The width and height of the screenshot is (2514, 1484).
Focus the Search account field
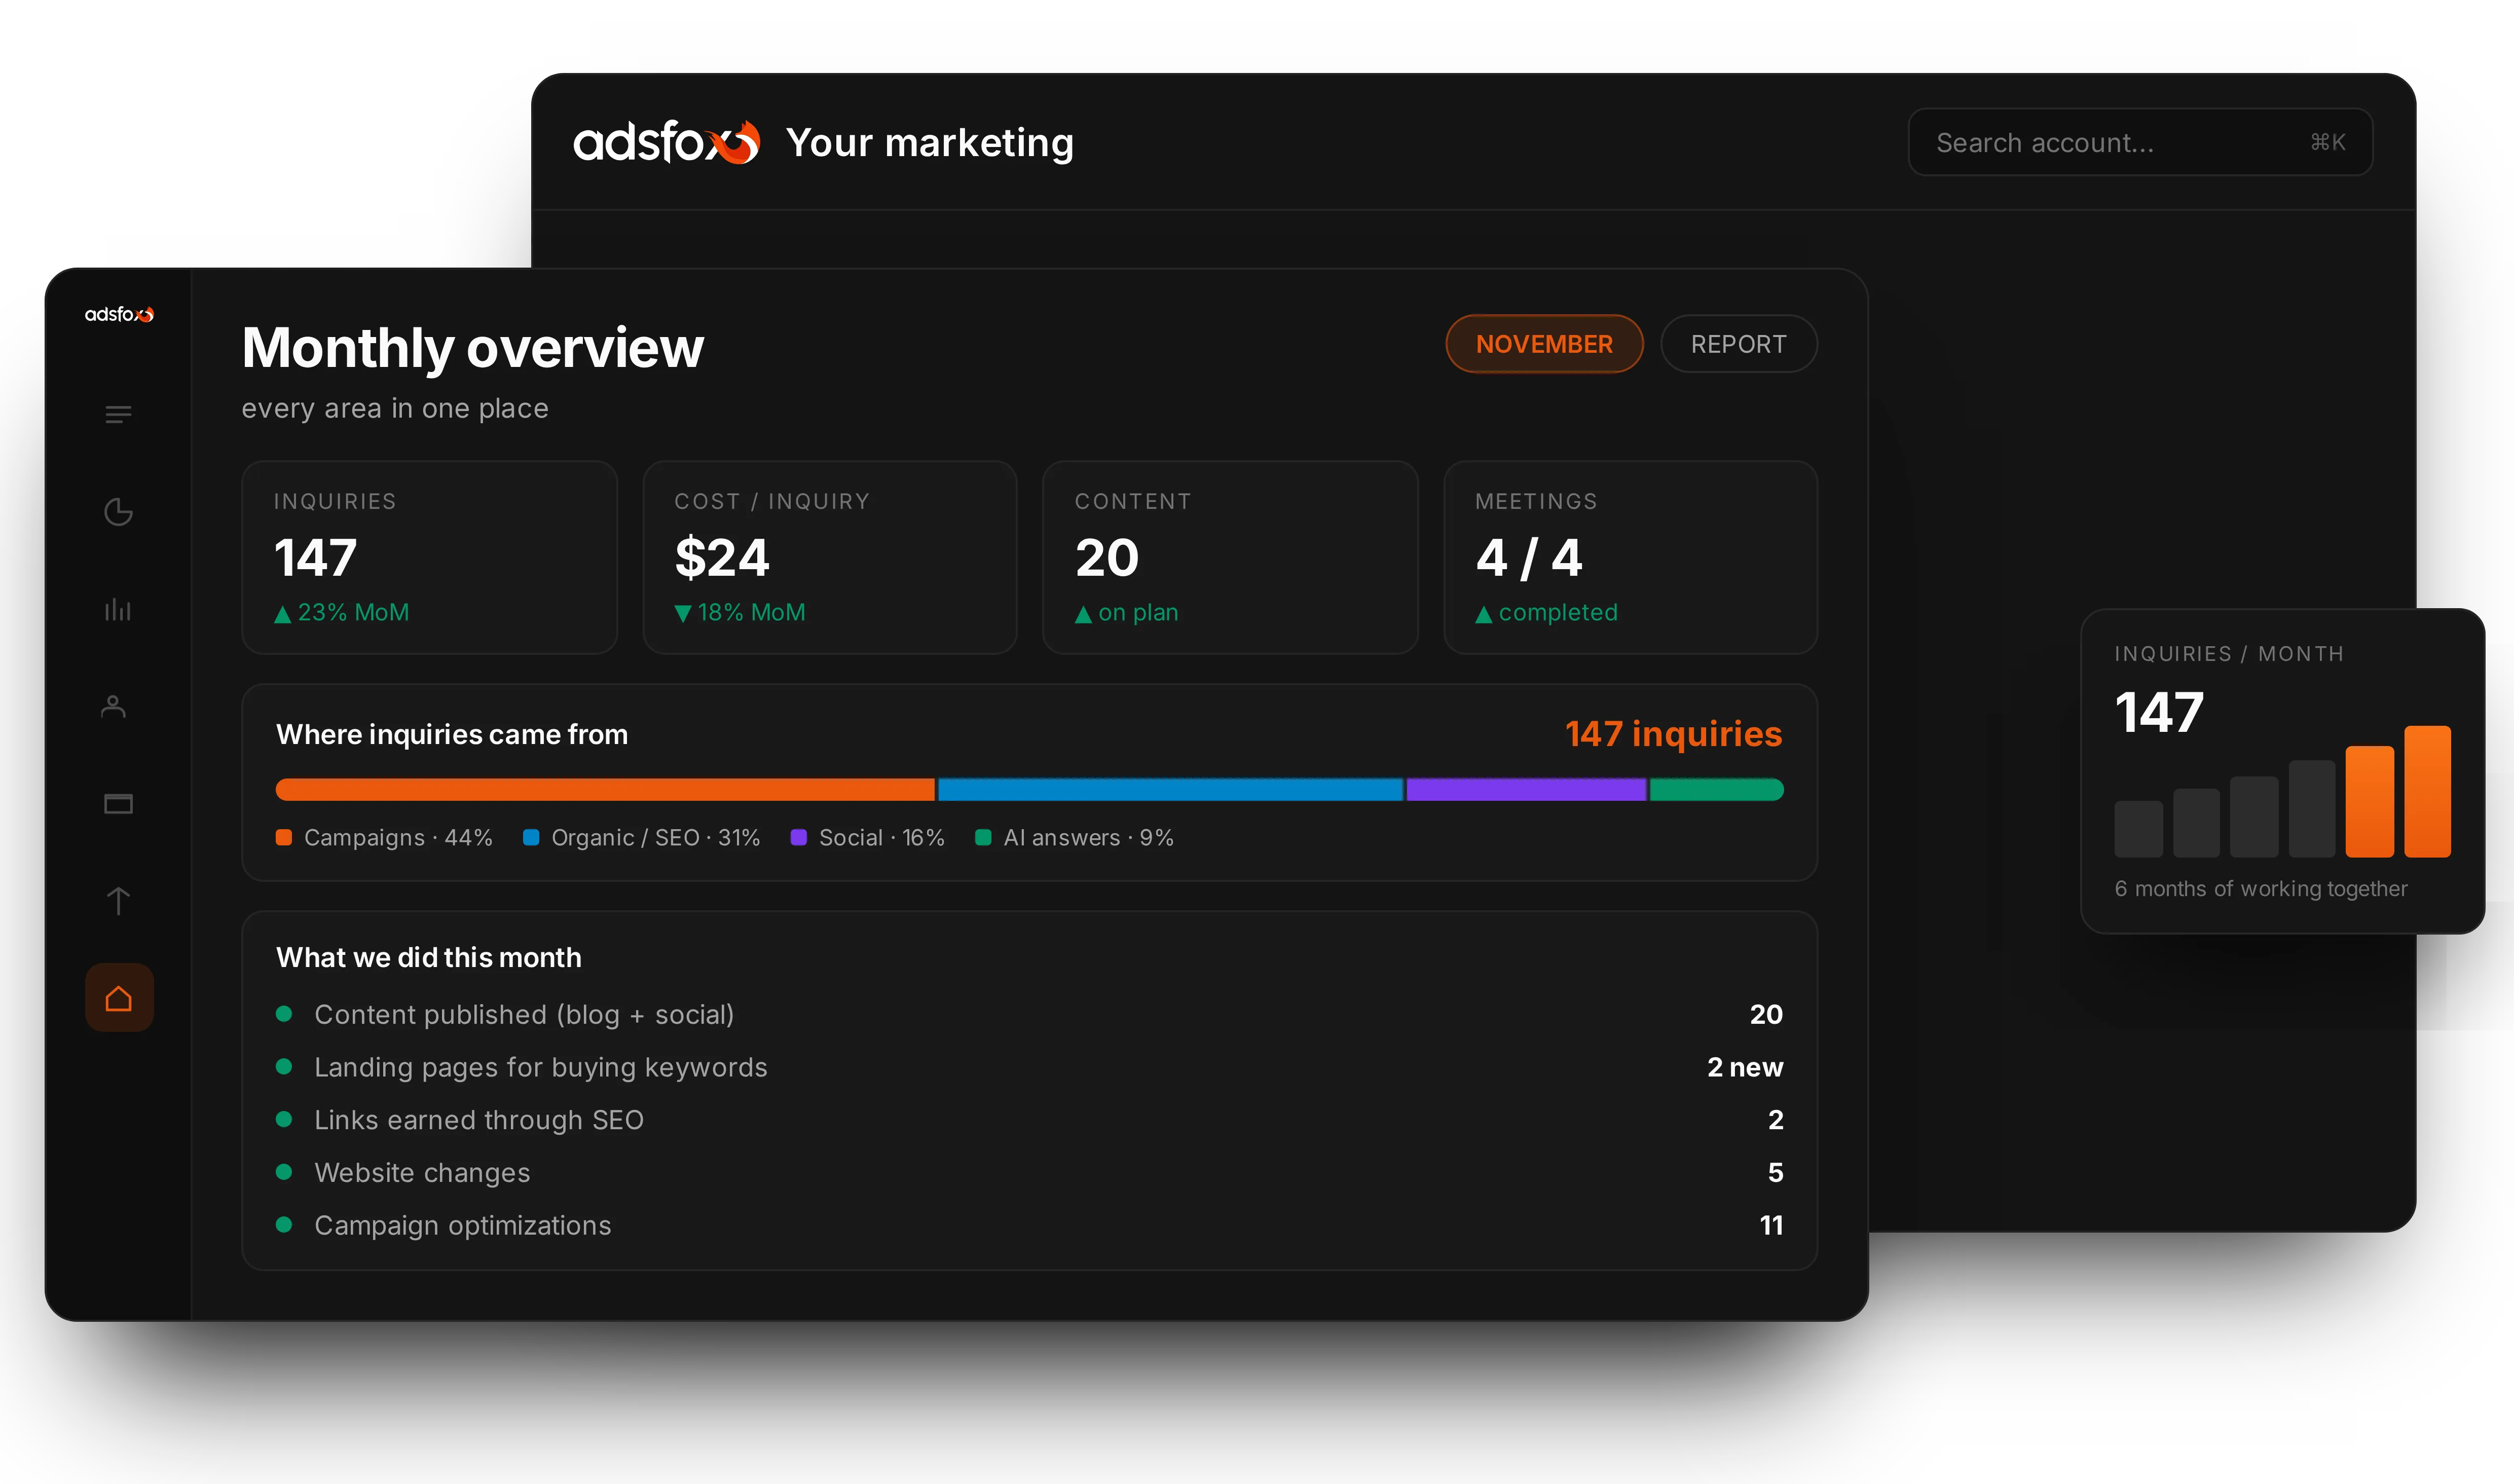(2140, 142)
